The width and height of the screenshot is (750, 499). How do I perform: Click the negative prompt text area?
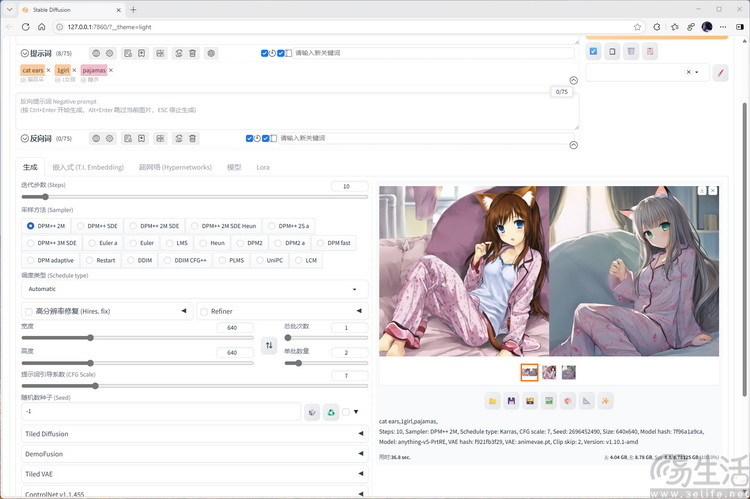297,111
